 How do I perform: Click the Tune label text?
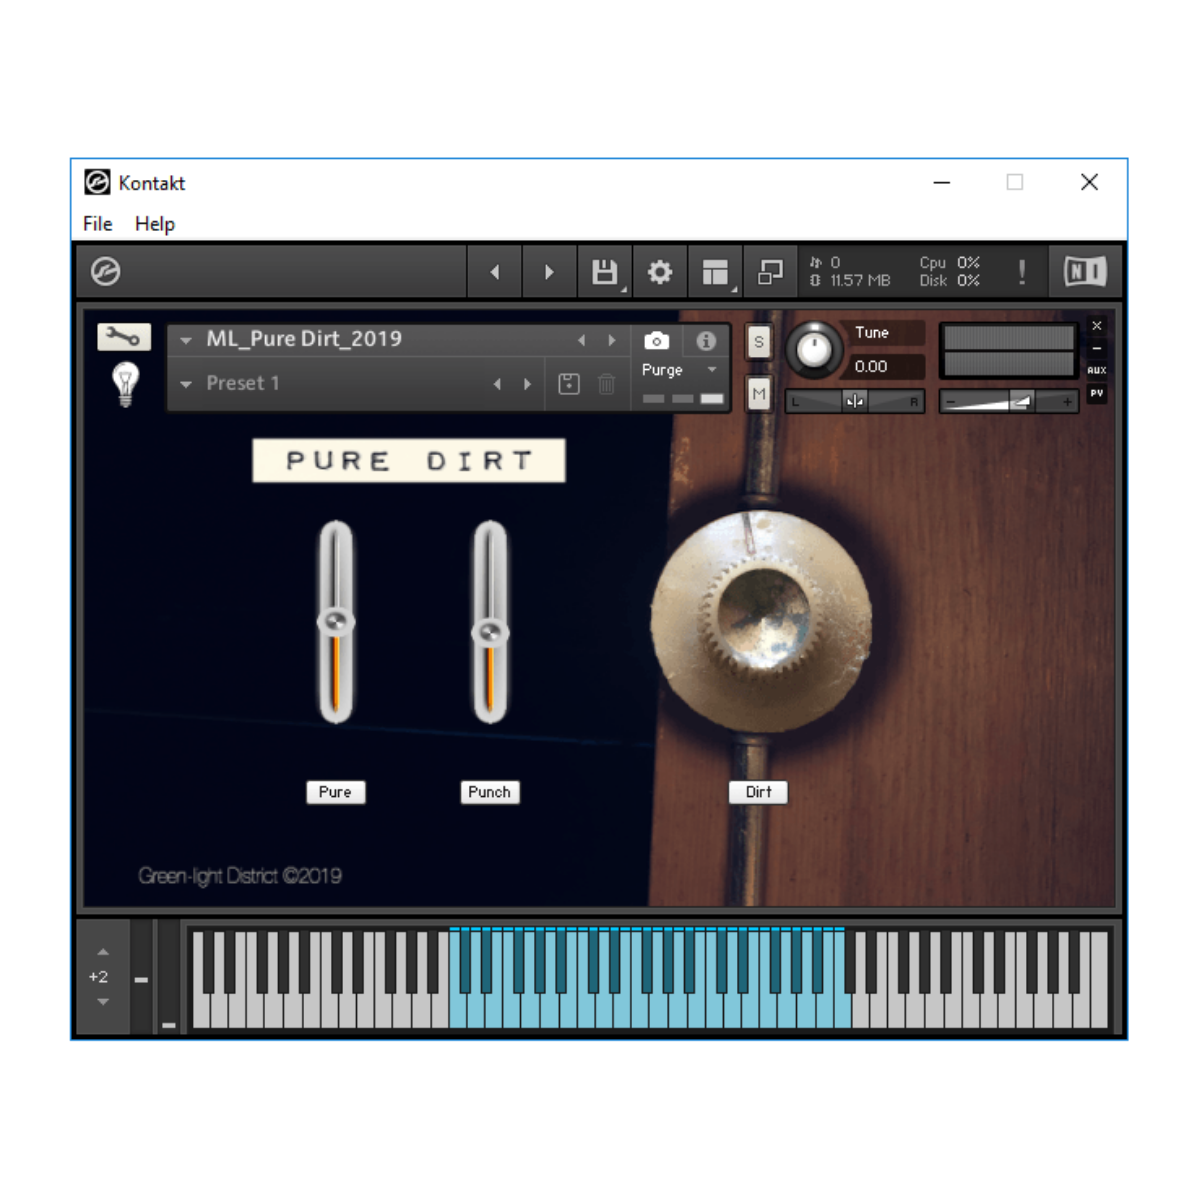coord(871,333)
